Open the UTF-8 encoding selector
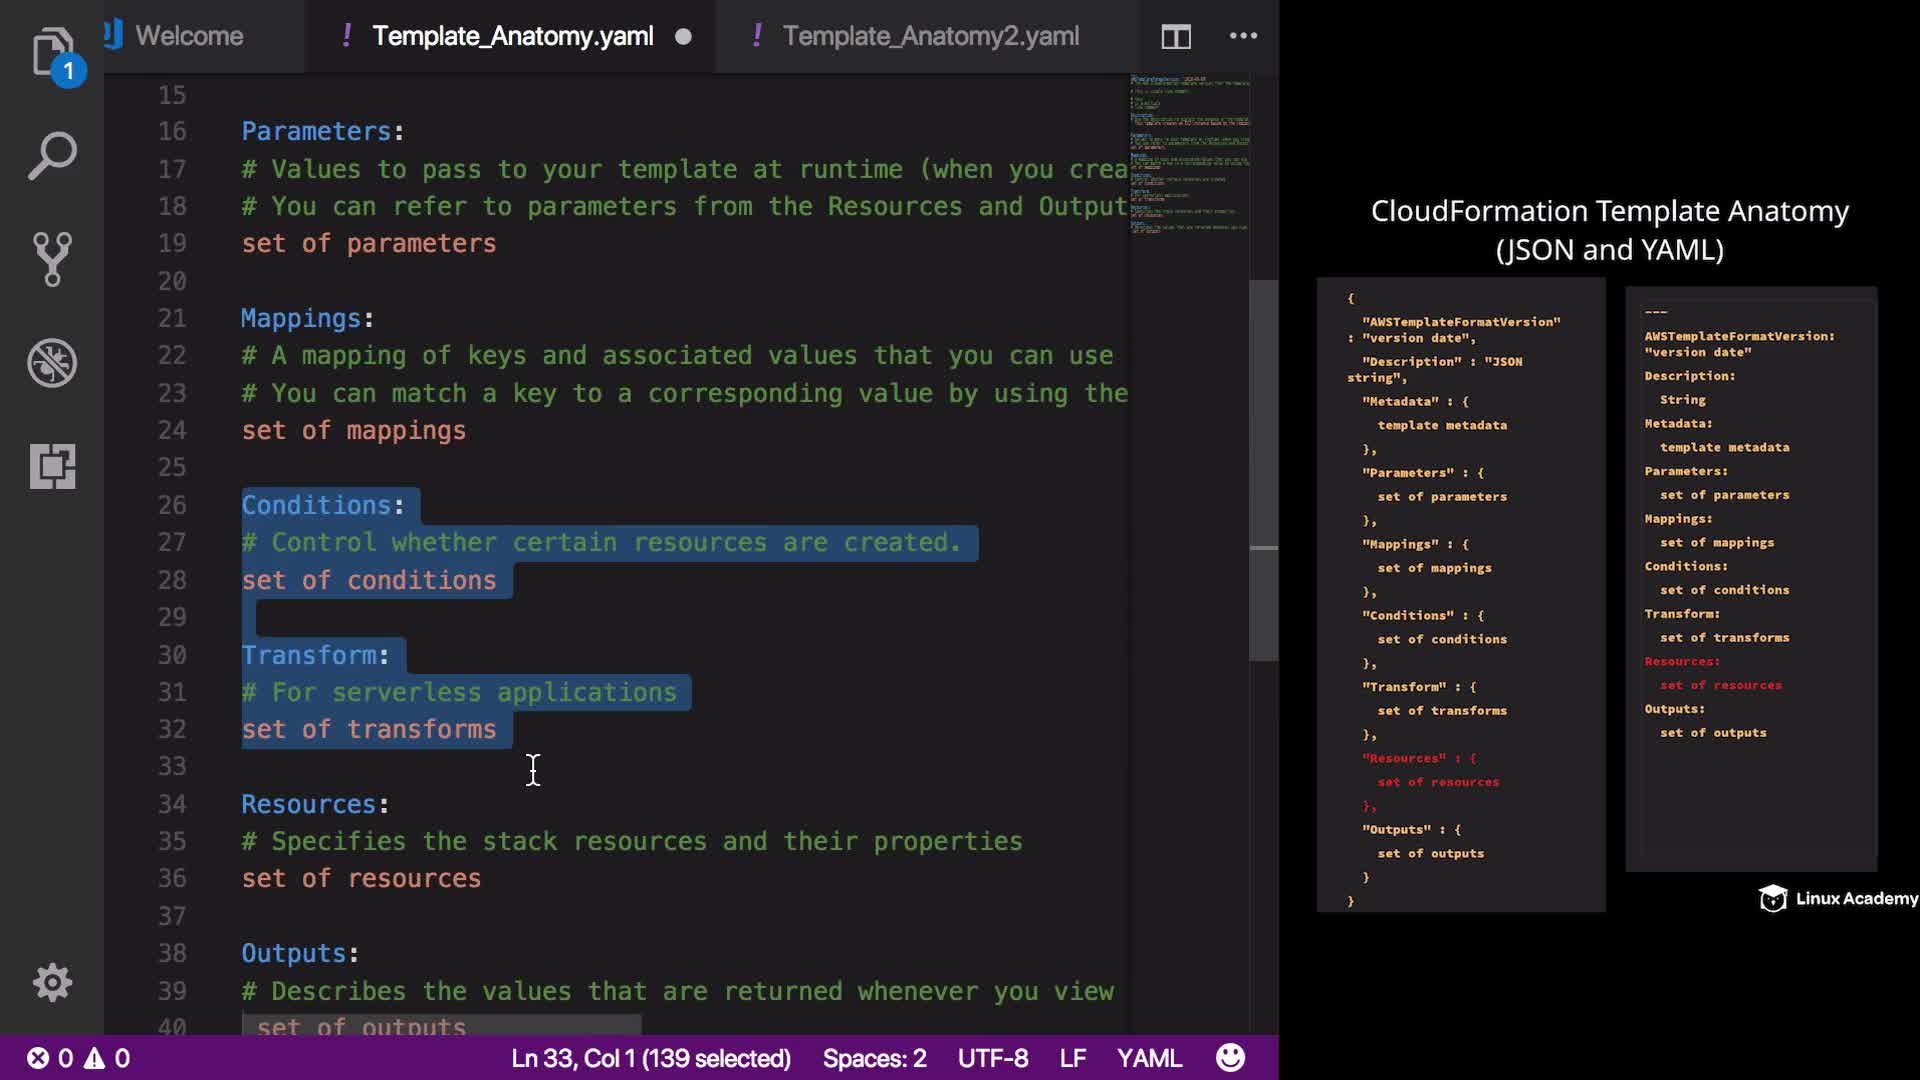This screenshot has height=1080, width=1920. click(x=992, y=1058)
